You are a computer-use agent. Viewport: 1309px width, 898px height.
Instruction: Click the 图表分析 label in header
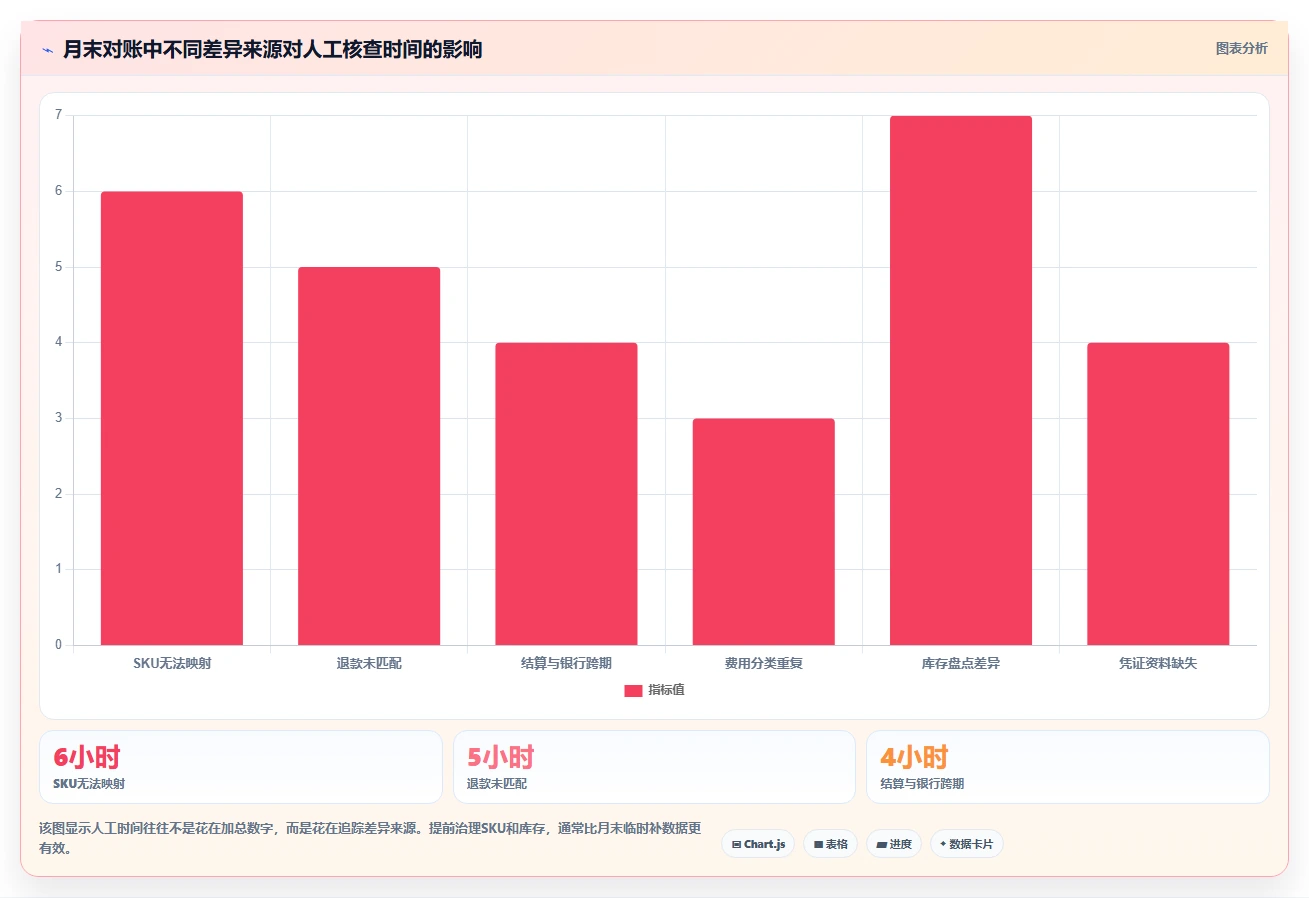[1241, 49]
